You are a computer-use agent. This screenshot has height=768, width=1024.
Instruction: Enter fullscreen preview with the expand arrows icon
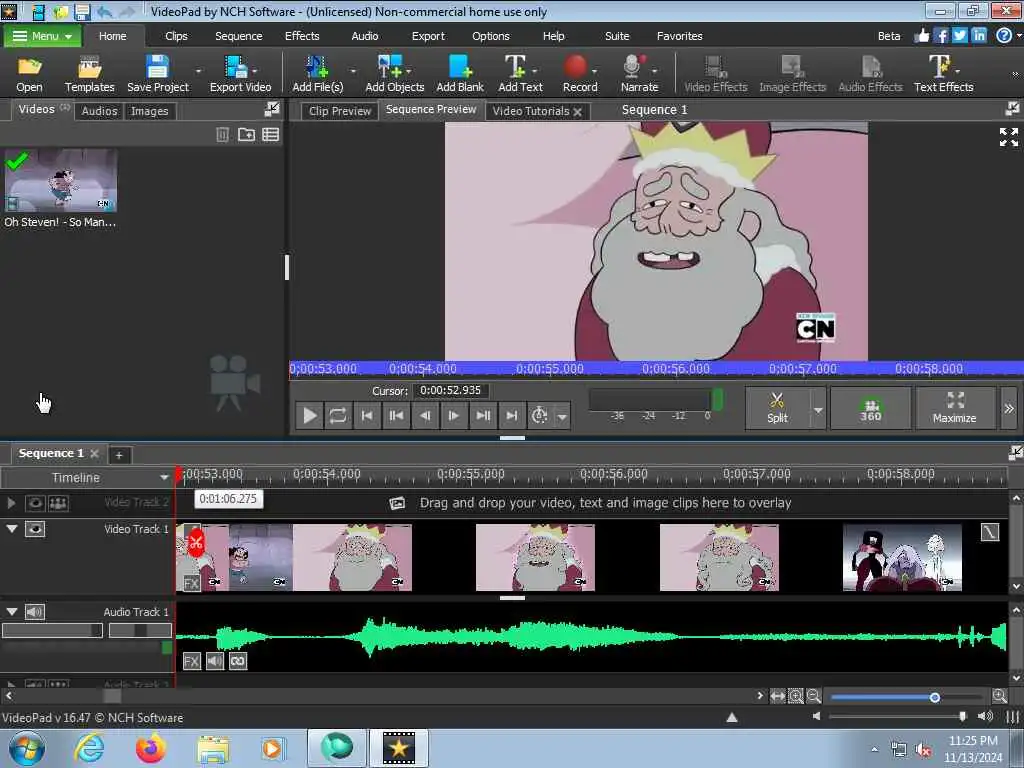point(1008,137)
